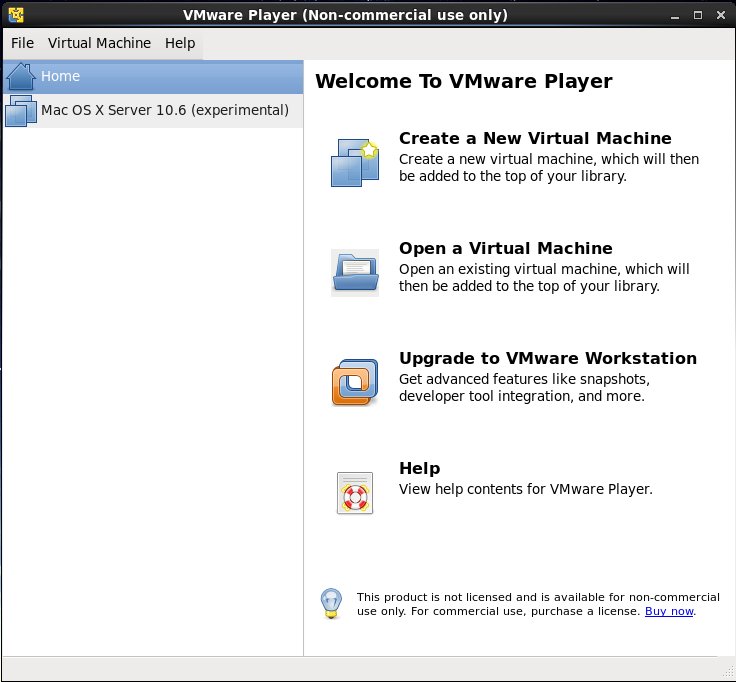
Task: Click 'Create a new virtual machine, which will then' description
Action: pyautogui.click(x=549, y=168)
